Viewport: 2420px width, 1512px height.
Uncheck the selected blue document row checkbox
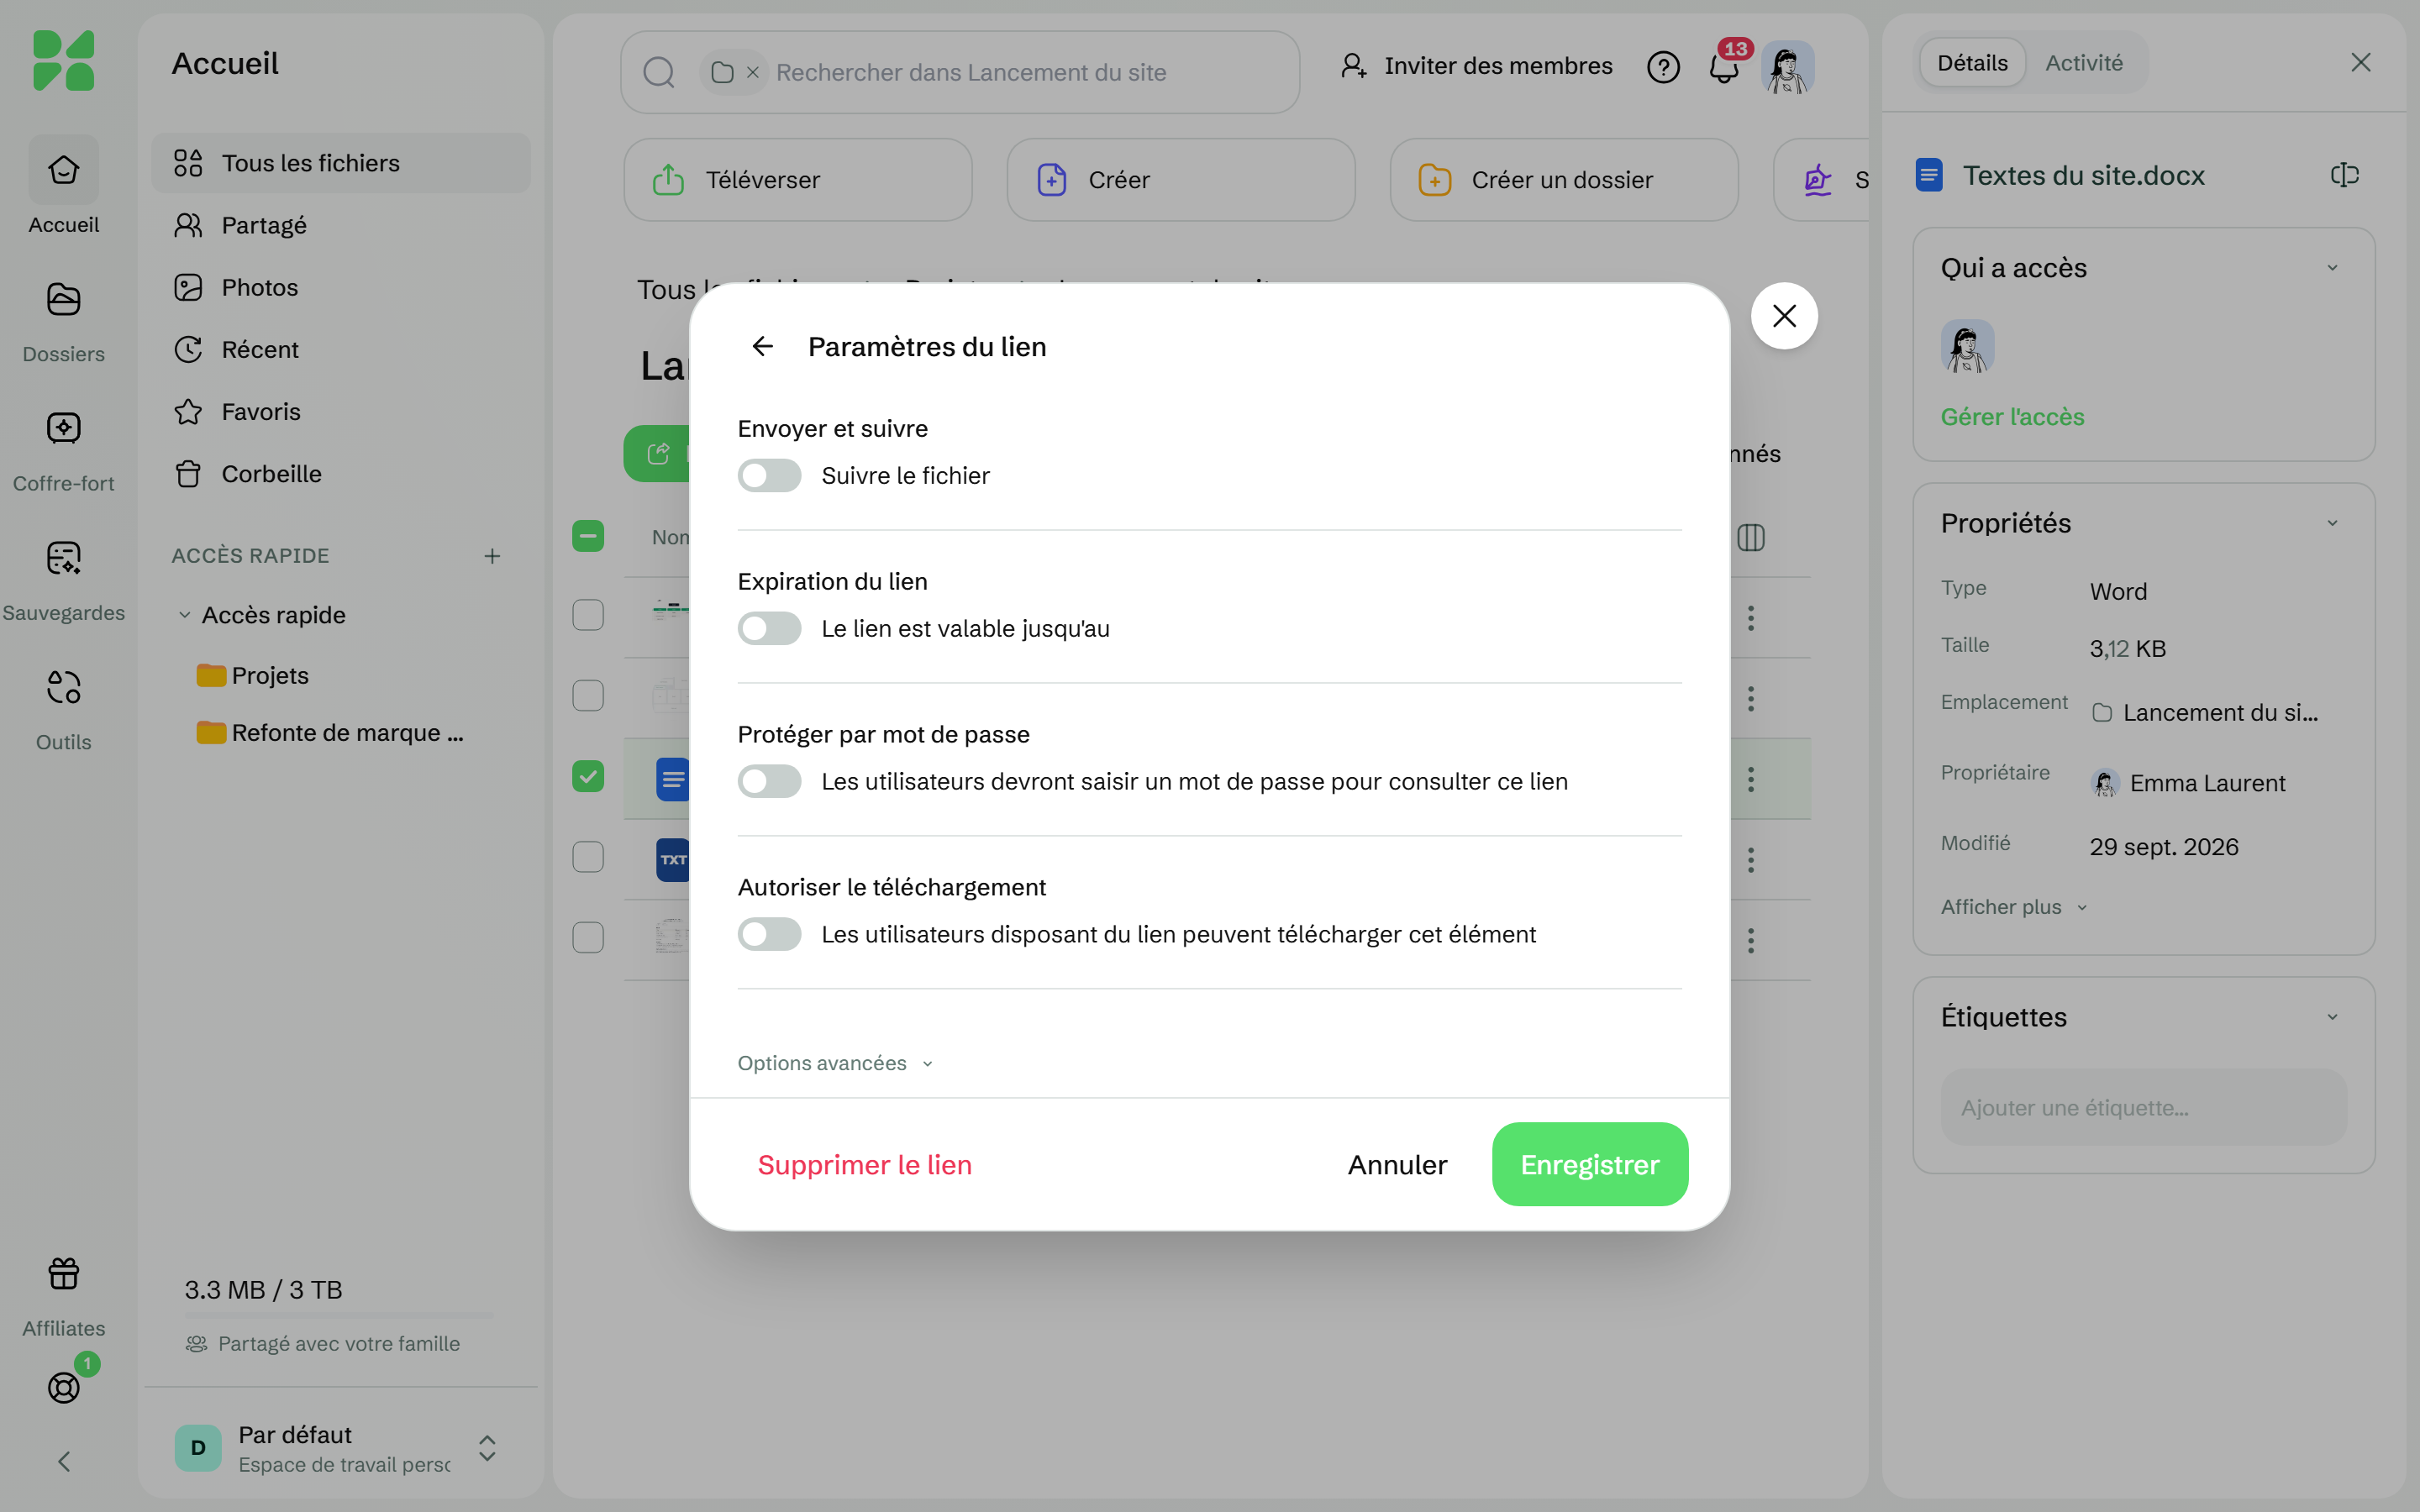(588, 776)
